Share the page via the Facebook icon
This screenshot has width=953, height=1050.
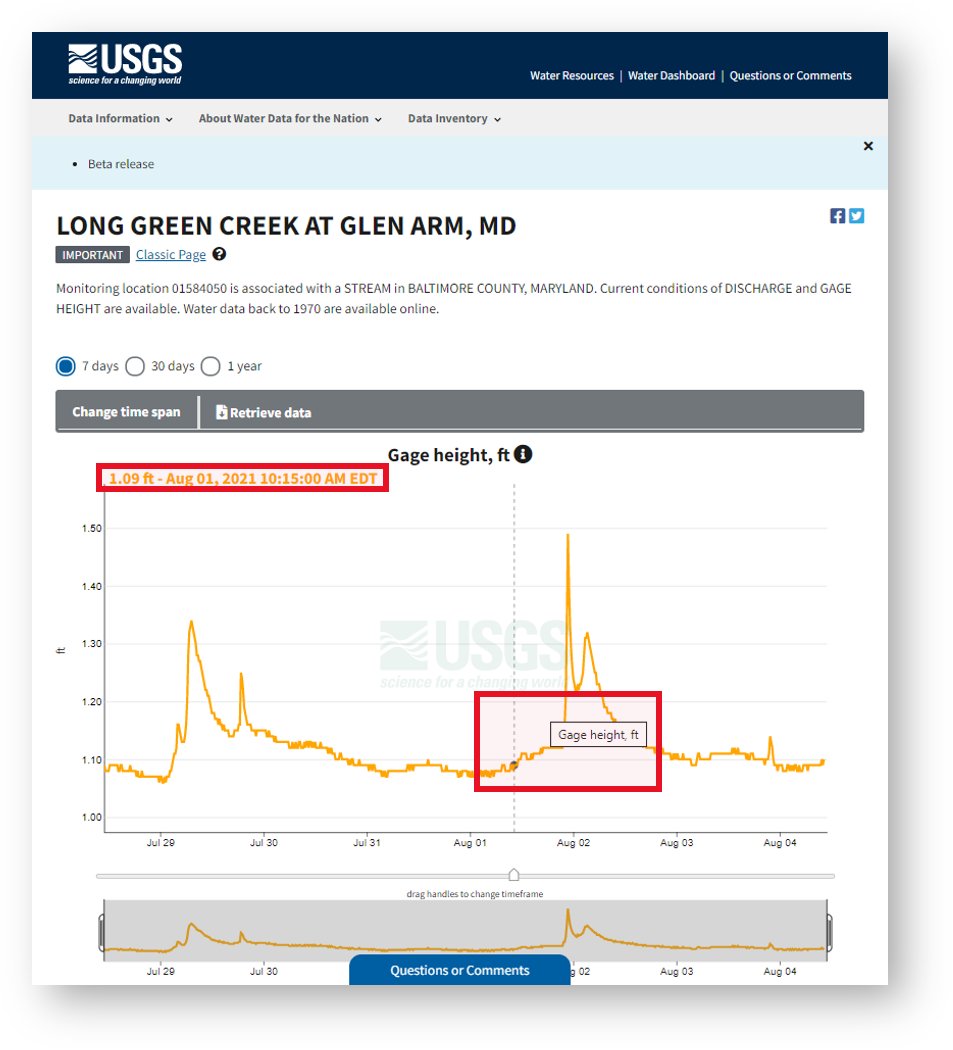click(x=837, y=214)
